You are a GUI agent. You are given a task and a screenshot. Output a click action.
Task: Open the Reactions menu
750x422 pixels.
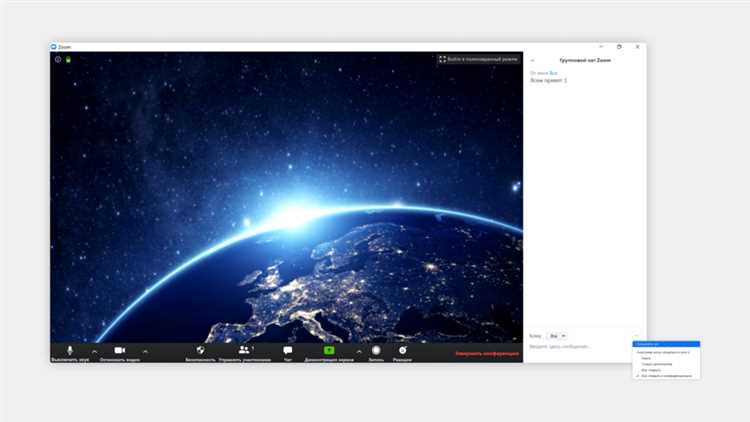tap(402, 353)
